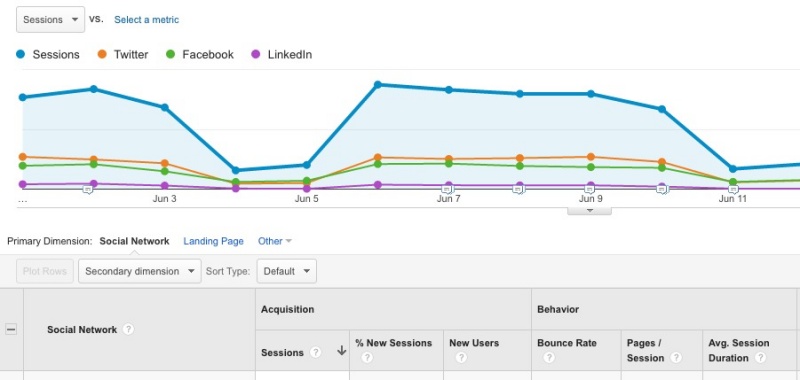The image size is (800, 380).
Task: Open the Sessions metric dropdown
Action: [51, 19]
